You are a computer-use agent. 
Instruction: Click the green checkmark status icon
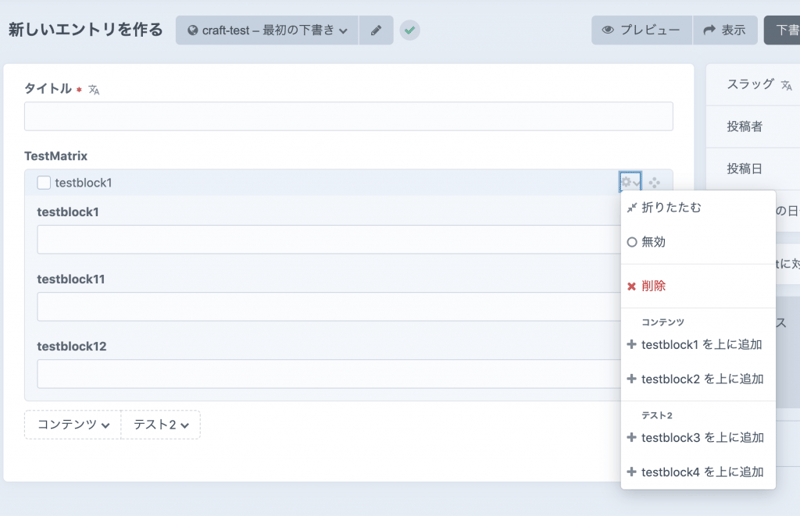pyautogui.click(x=410, y=31)
